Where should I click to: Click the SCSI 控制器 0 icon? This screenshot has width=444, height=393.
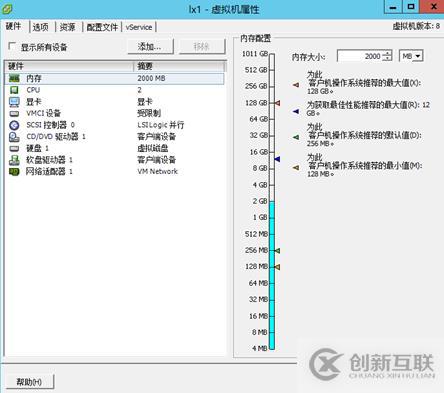coord(14,125)
